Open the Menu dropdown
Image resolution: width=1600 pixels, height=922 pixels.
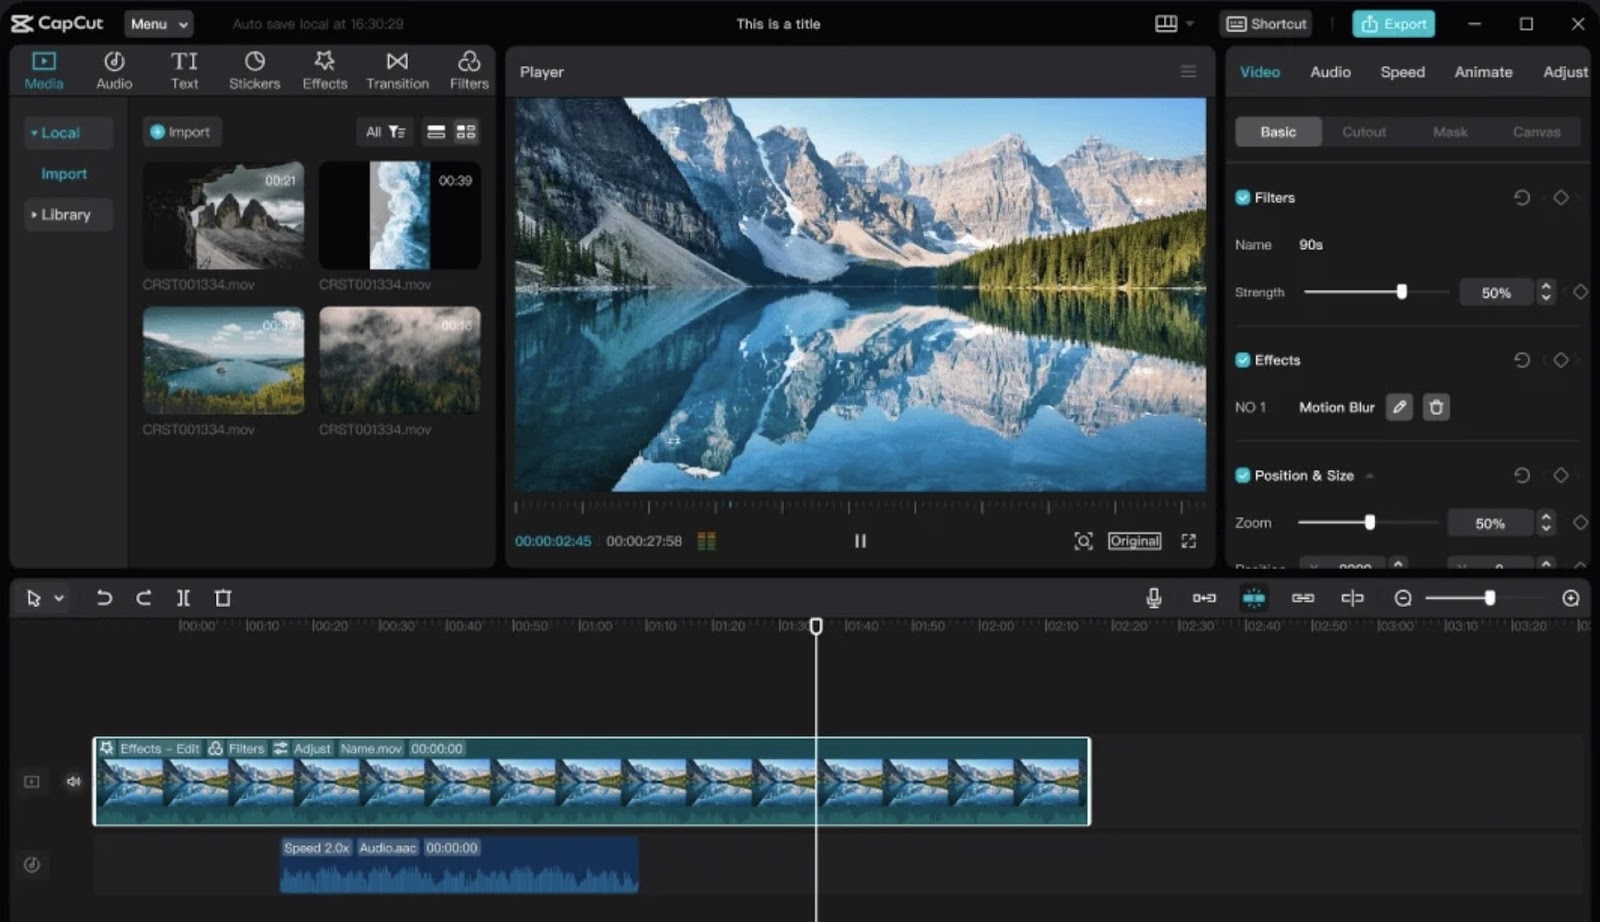pos(158,23)
